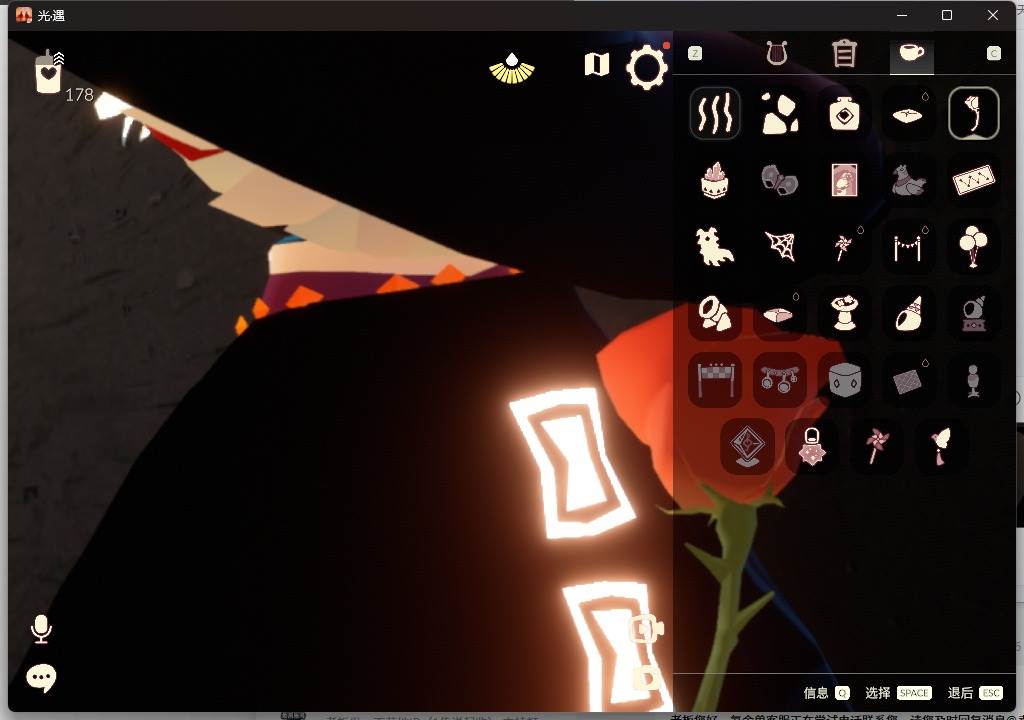
Task: Take a screenshot with photo camera
Action: pos(646,679)
